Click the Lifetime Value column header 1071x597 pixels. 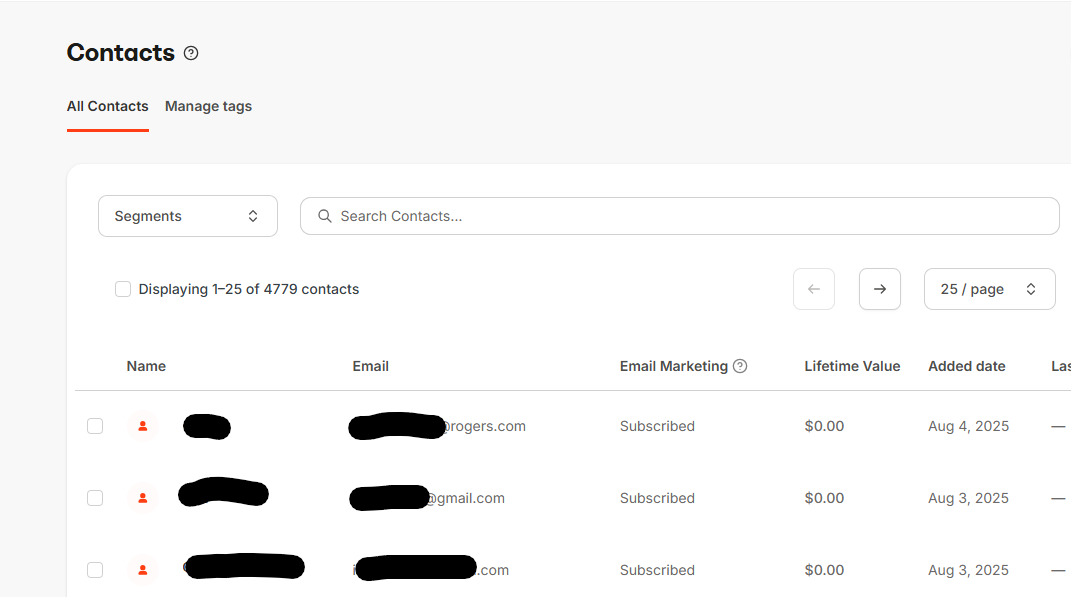(x=852, y=366)
